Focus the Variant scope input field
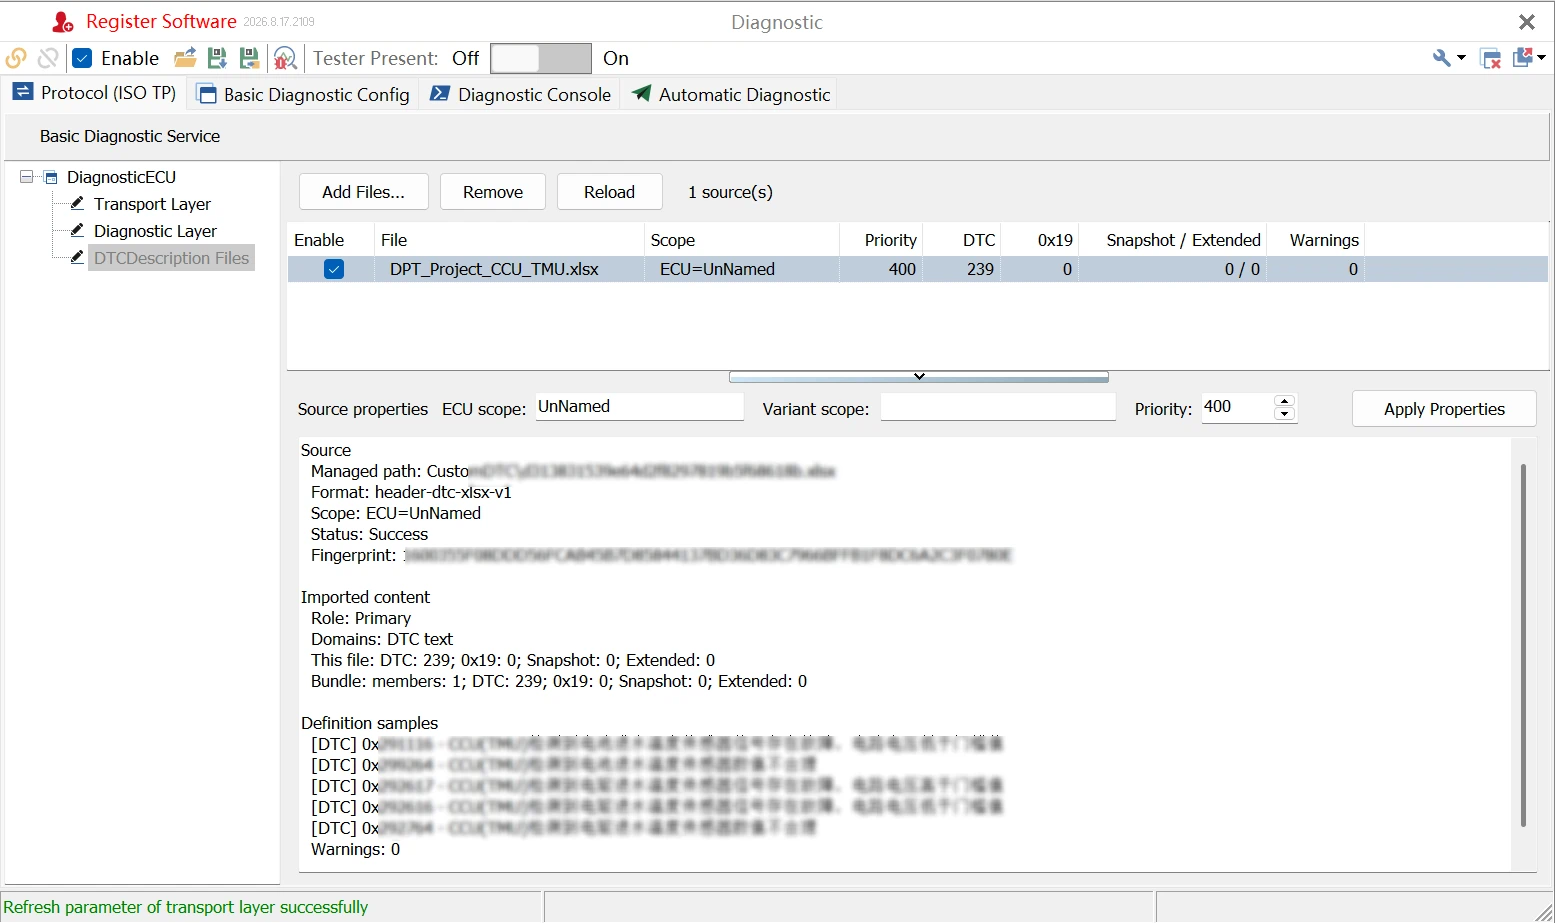Image resolution: width=1555 pixels, height=923 pixels. tap(998, 407)
